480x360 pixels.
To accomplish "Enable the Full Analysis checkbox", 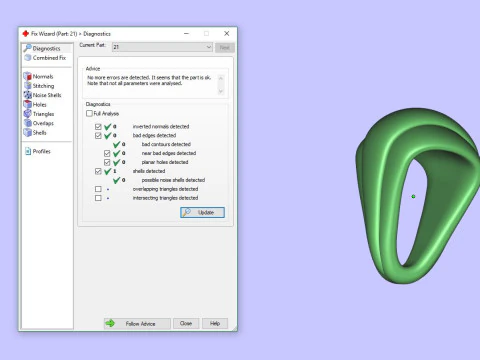I will pos(89,113).
